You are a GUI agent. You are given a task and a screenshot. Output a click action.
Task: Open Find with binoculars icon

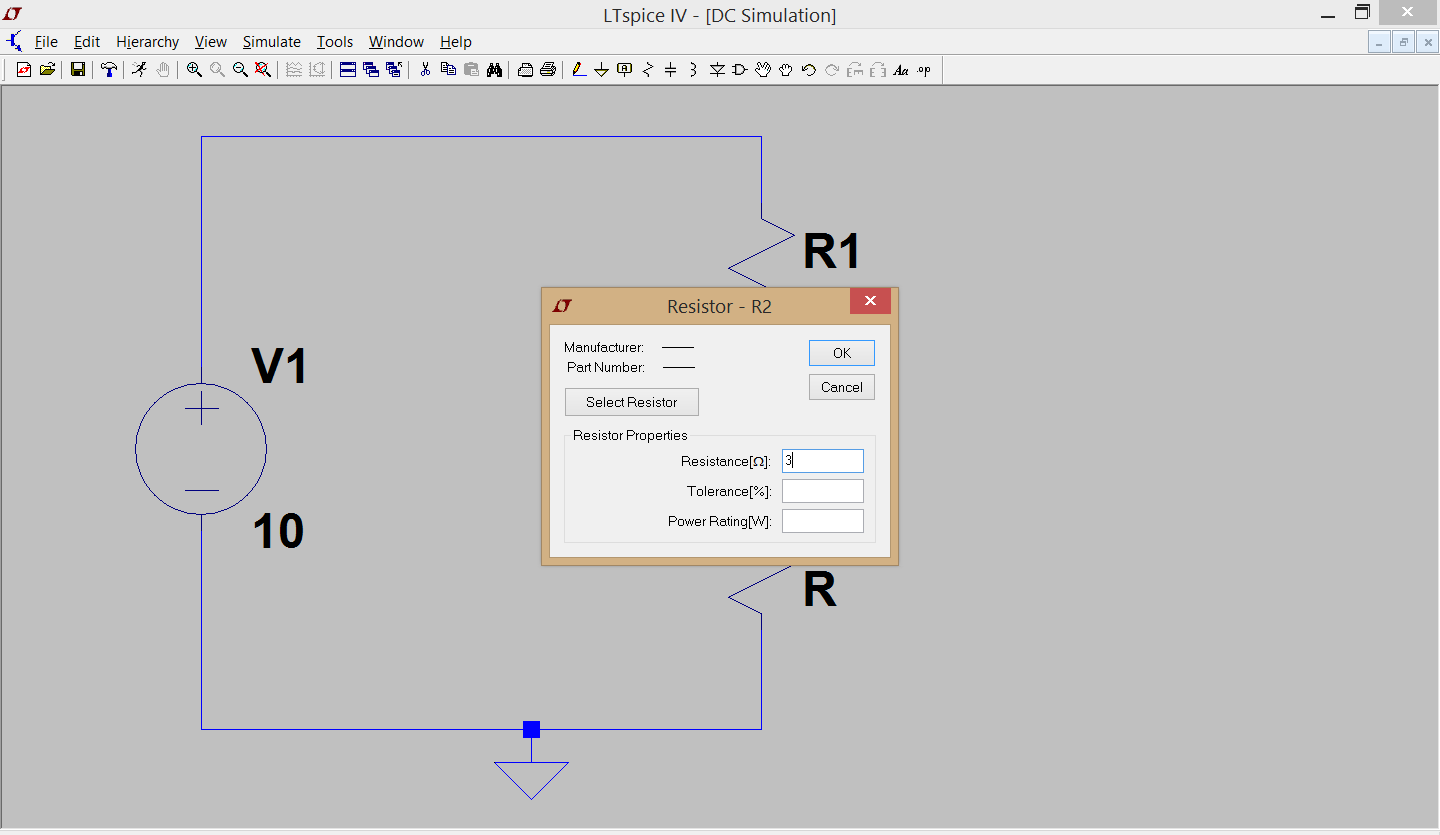(x=494, y=70)
